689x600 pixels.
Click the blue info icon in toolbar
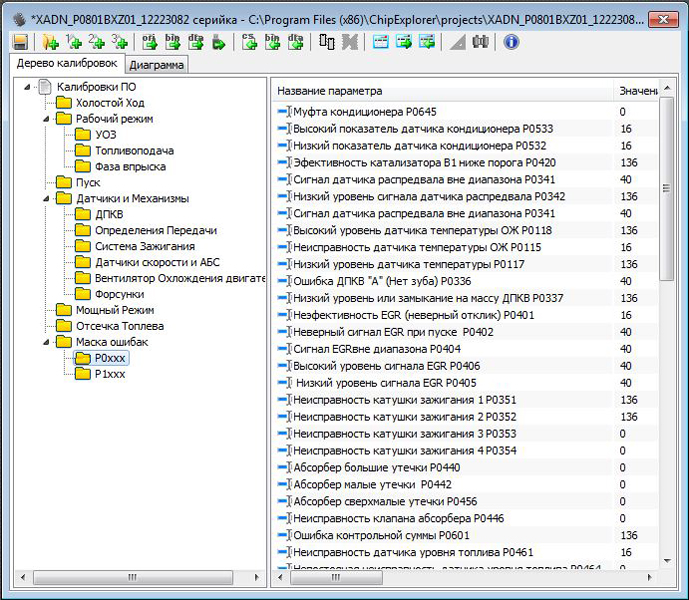pyautogui.click(x=511, y=41)
